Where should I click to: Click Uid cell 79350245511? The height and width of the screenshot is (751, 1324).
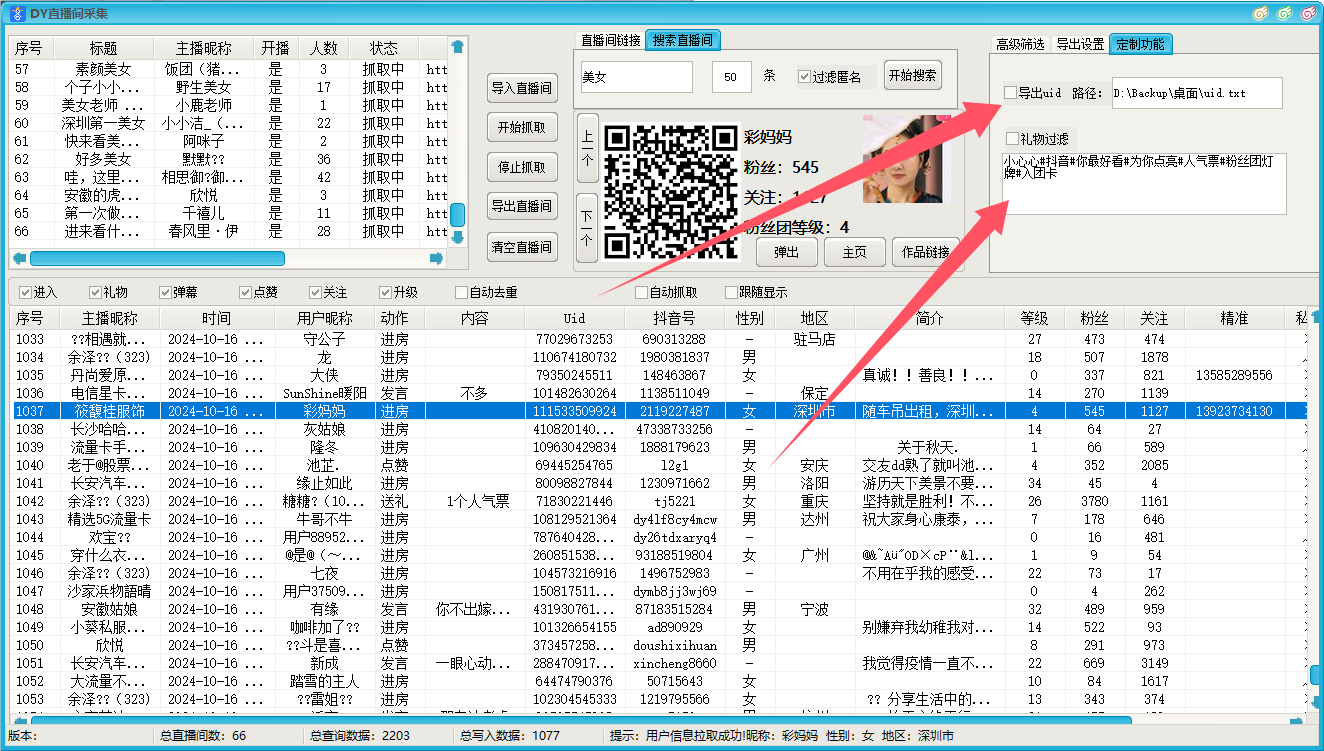pyautogui.click(x=575, y=375)
